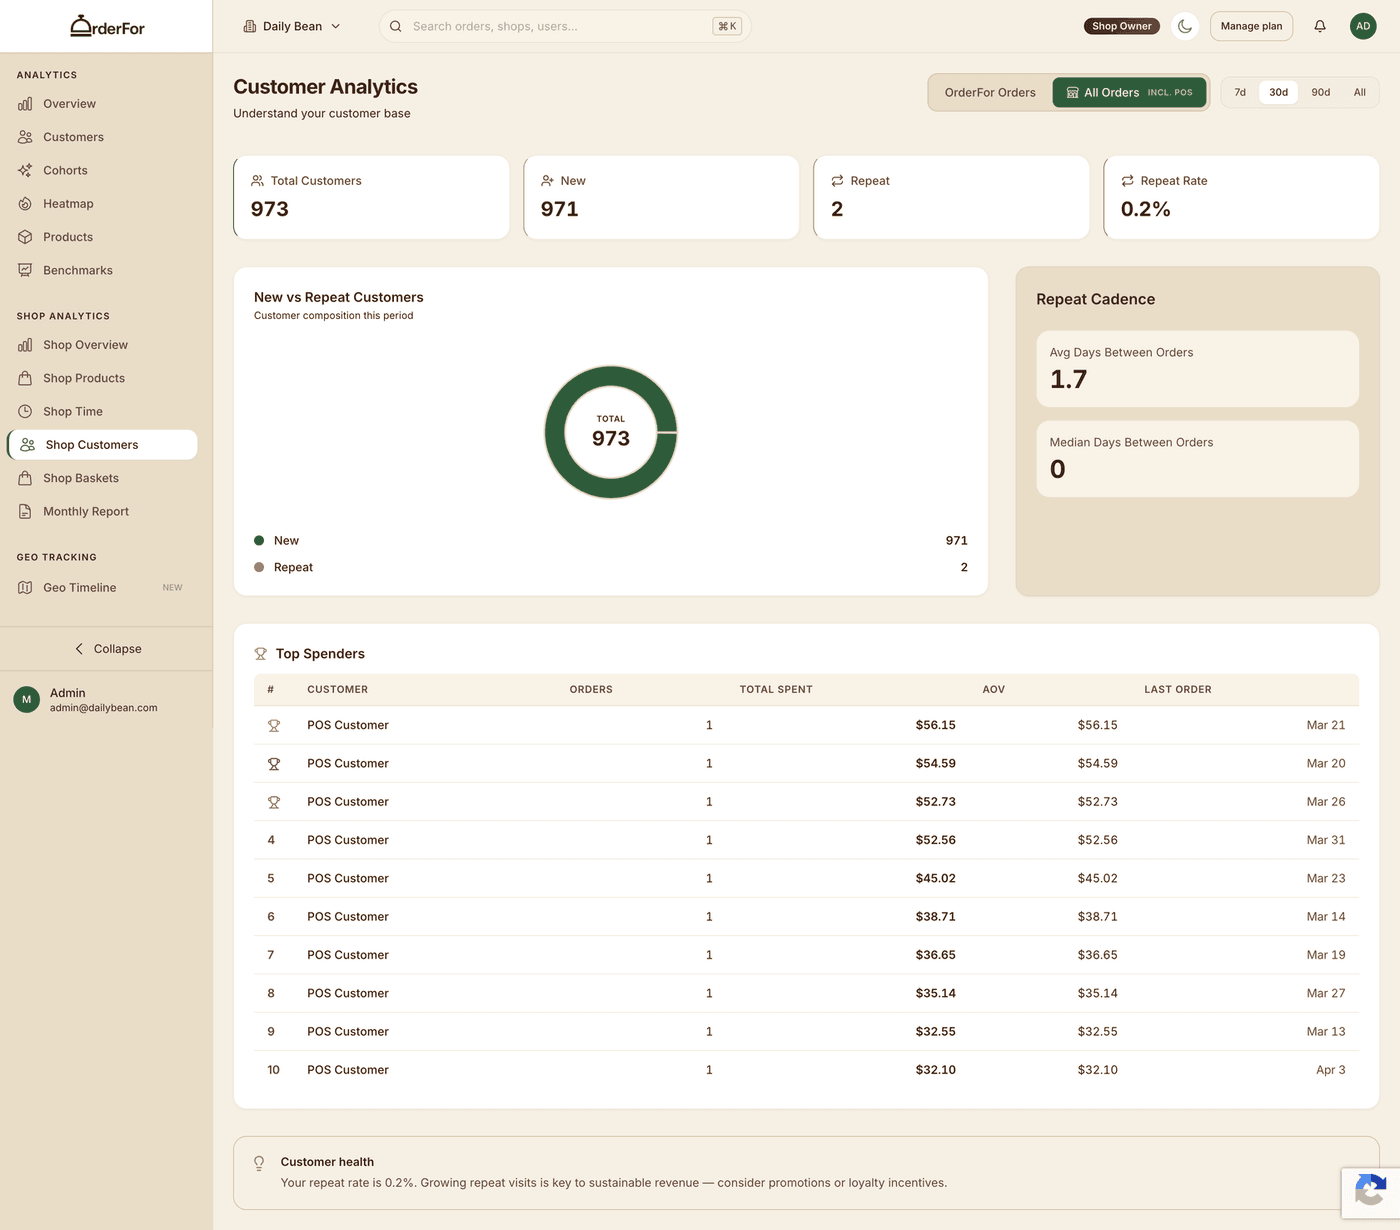Open Benchmarks chart icon
Image resolution: width=1400 pixels, height=1230 pixels.
click(x=25, y=270)
